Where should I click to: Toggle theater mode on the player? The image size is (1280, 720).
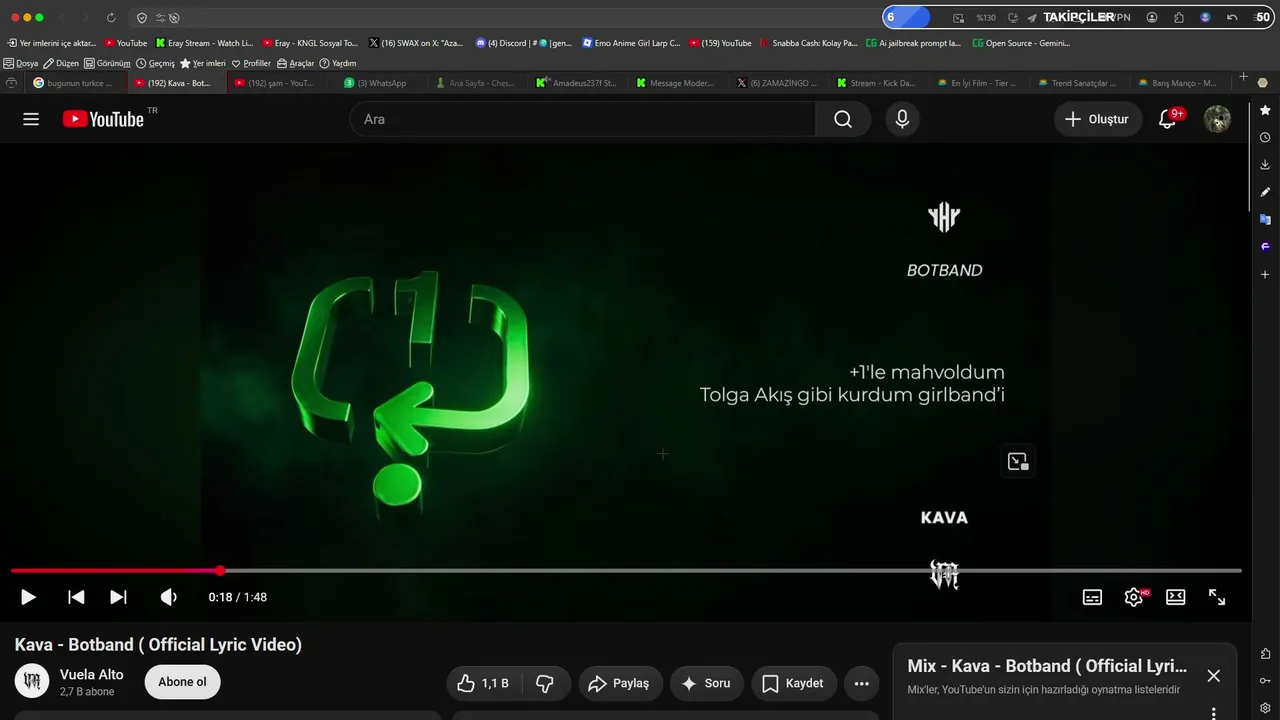[x=1176, y=597]
